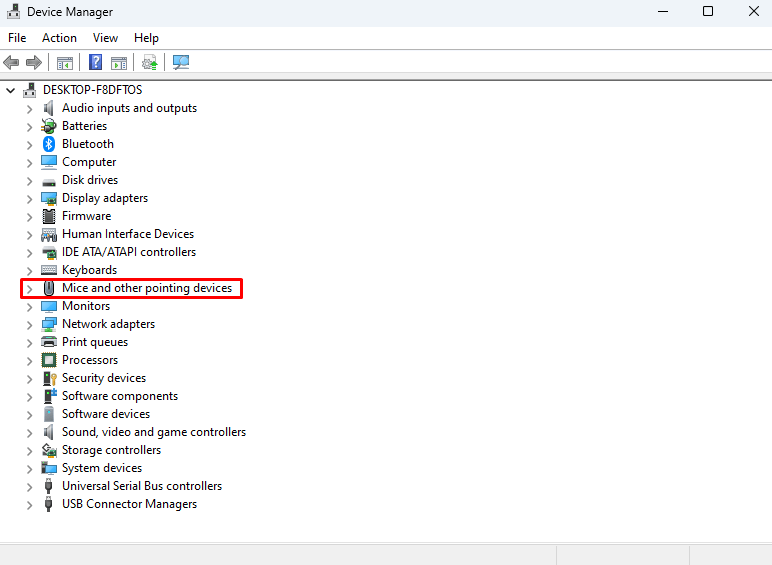Select the DESKTOP-F8DFTOS root label
The height and width of the screenshot is (565, 772).
(x=93, y=90)
